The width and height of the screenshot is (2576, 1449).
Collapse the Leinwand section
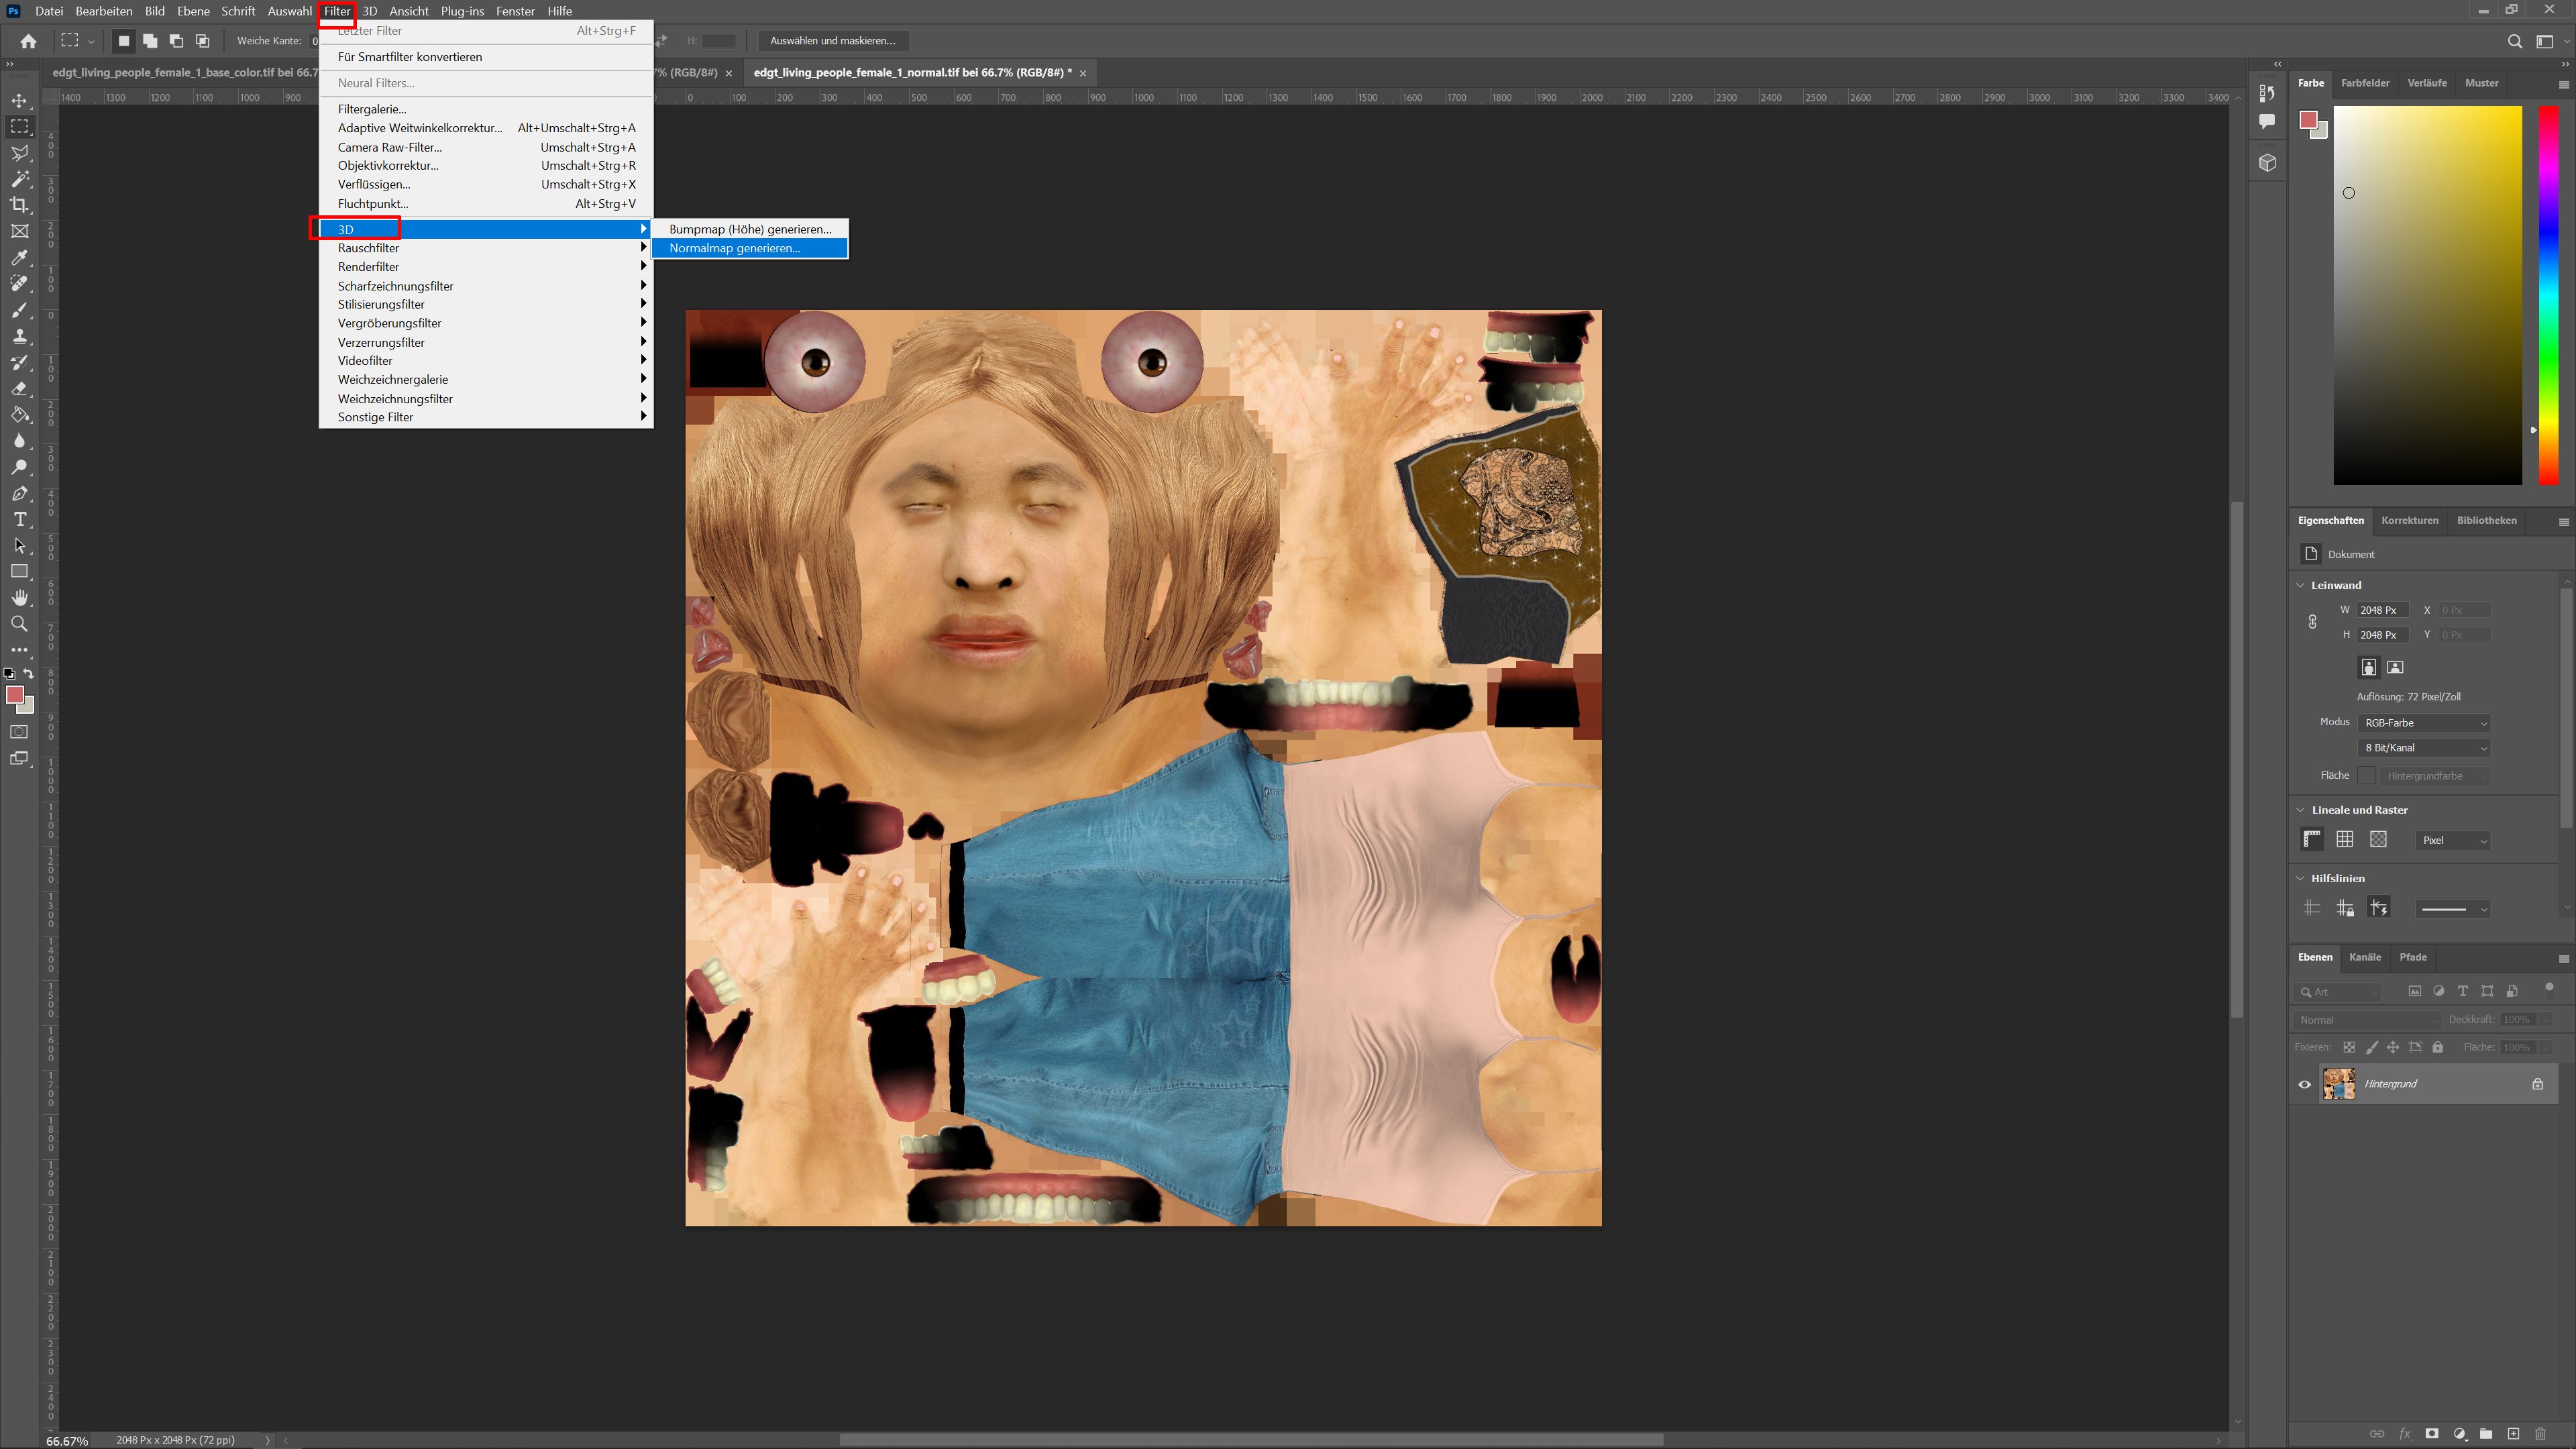click(x=2300, y=585)
